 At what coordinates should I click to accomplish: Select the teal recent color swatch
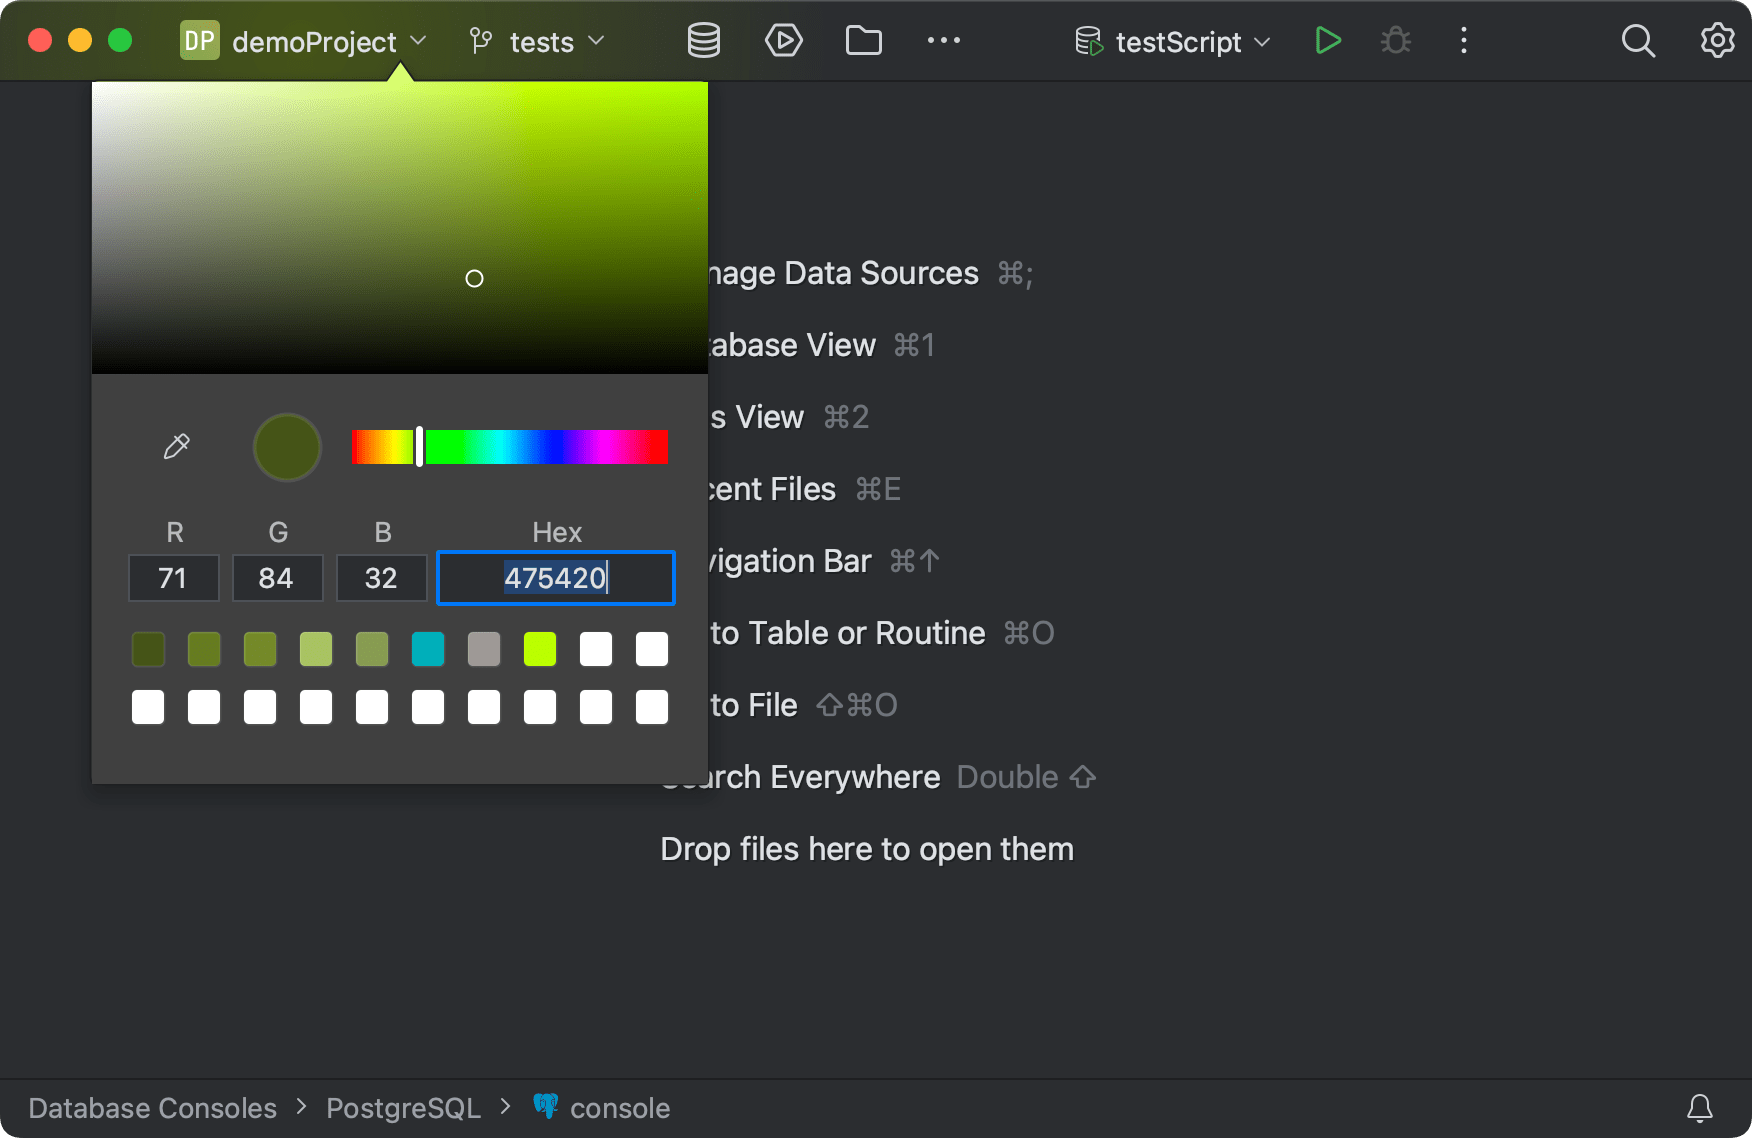(428, 649)
